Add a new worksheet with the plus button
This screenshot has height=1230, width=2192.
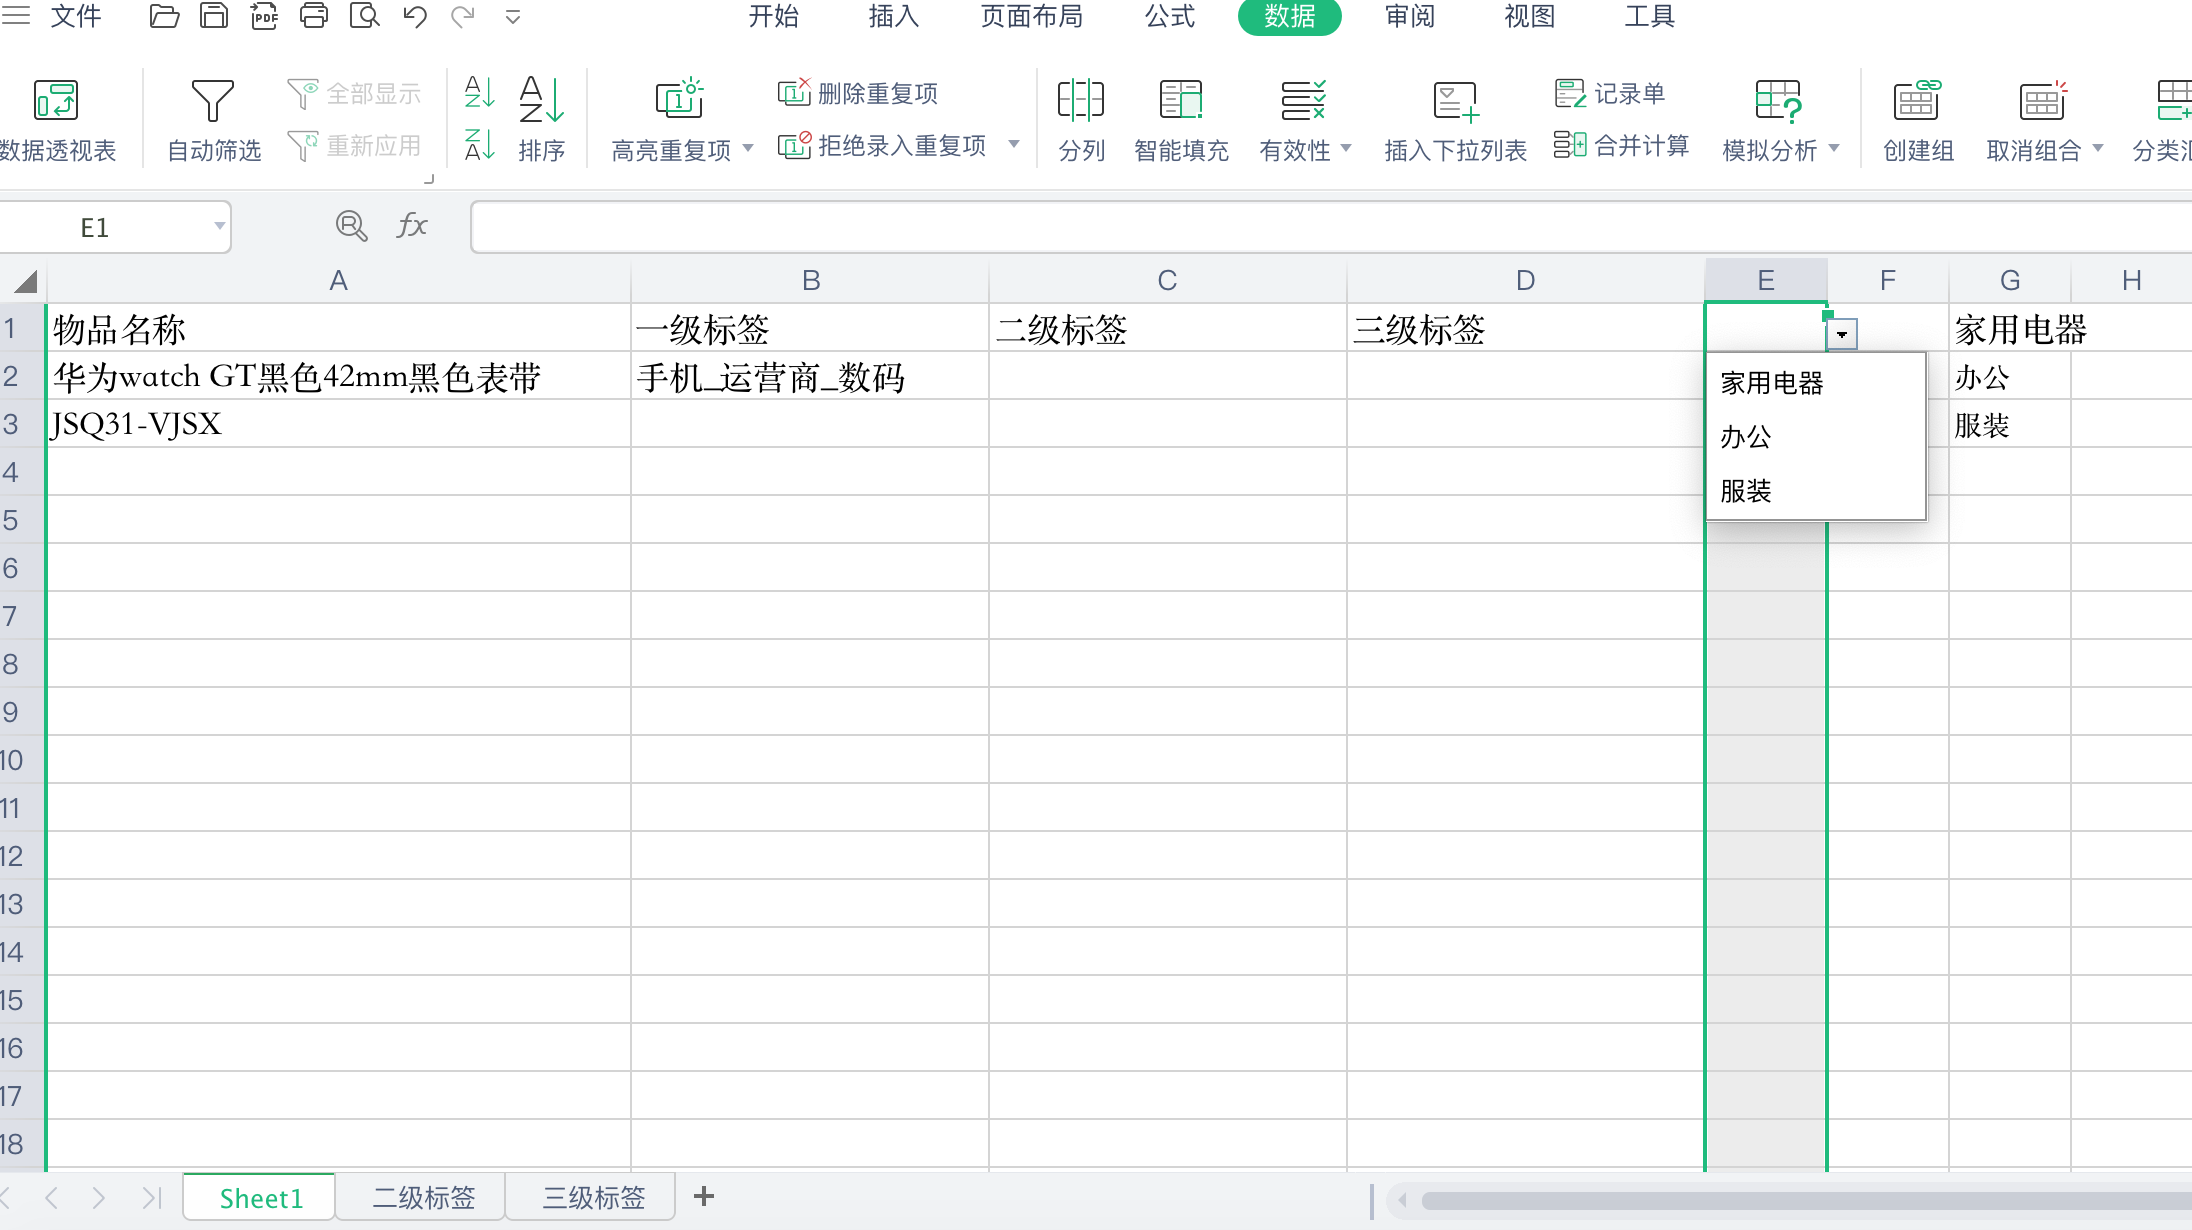pos(704,1196)
